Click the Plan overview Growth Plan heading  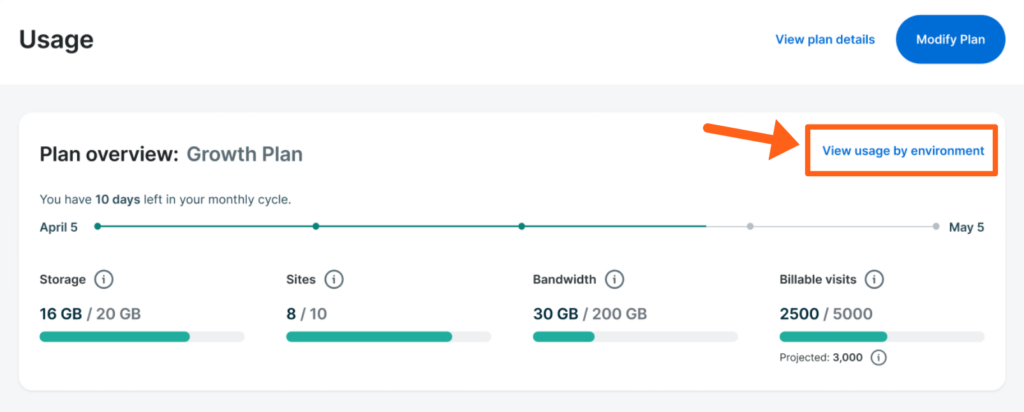click(171, 154)
